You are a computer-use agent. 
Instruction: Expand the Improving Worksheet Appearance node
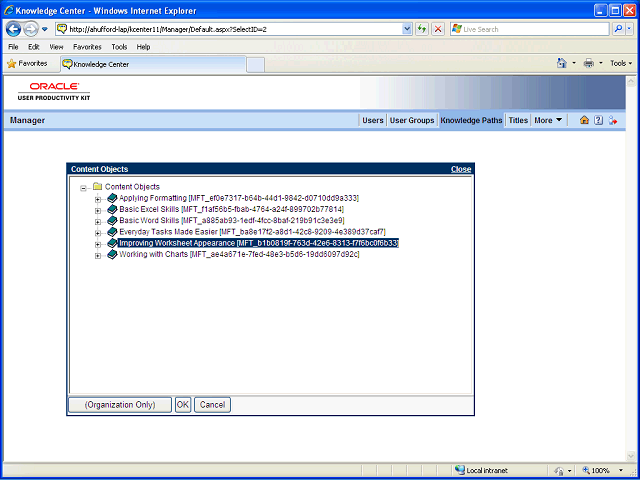98,244
